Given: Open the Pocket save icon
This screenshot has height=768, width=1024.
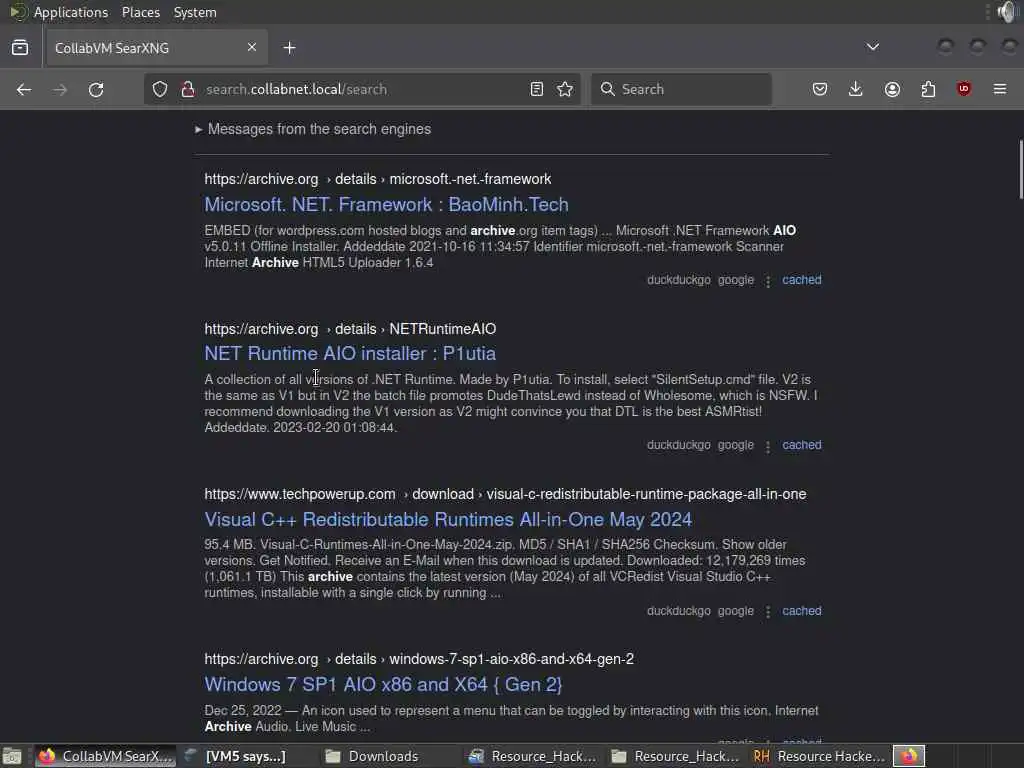Looking at the screenshot, I should coord(820,89).
